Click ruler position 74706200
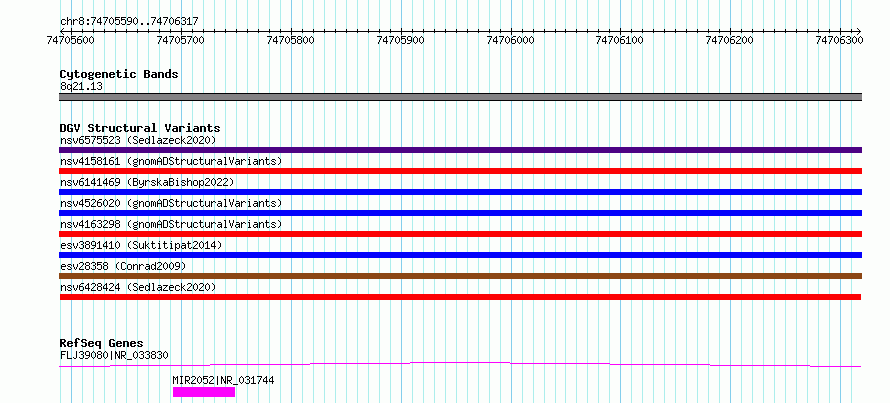Image resolution: width=890 pixels, height=403 pixels. pos(730,40)
